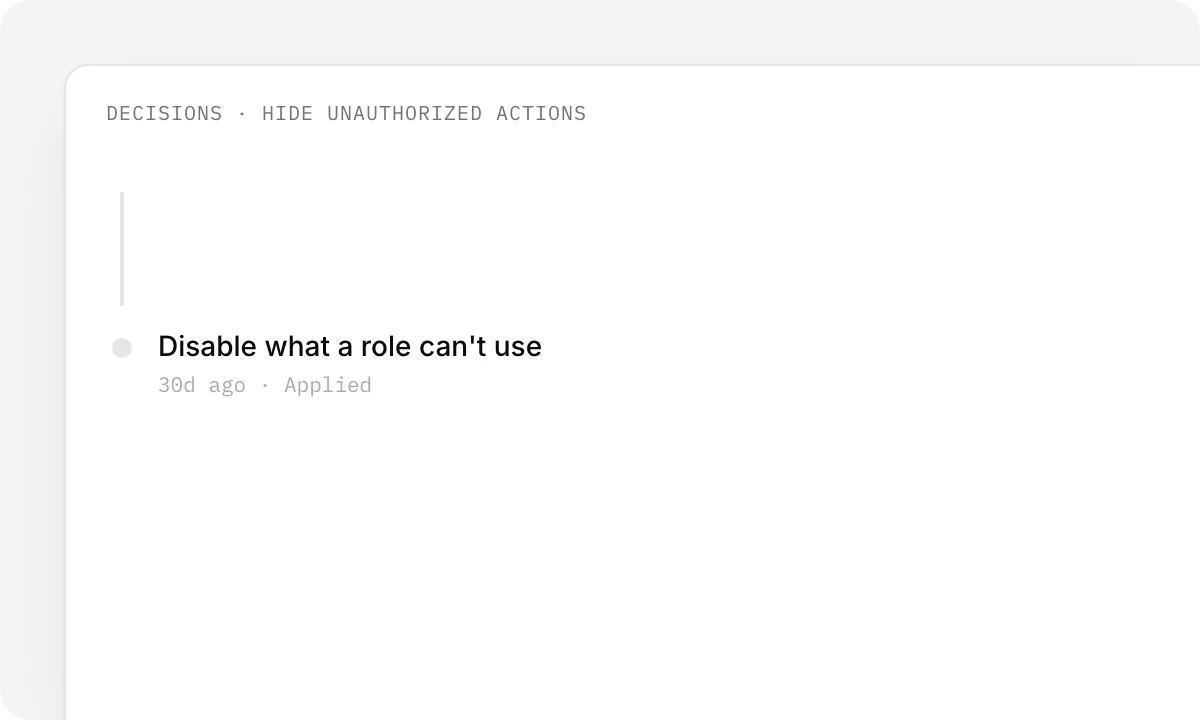Viewport: 1200px width, 720px height.
Task: Click the "30d ago · Applied" status text
Action: (265, 385)
